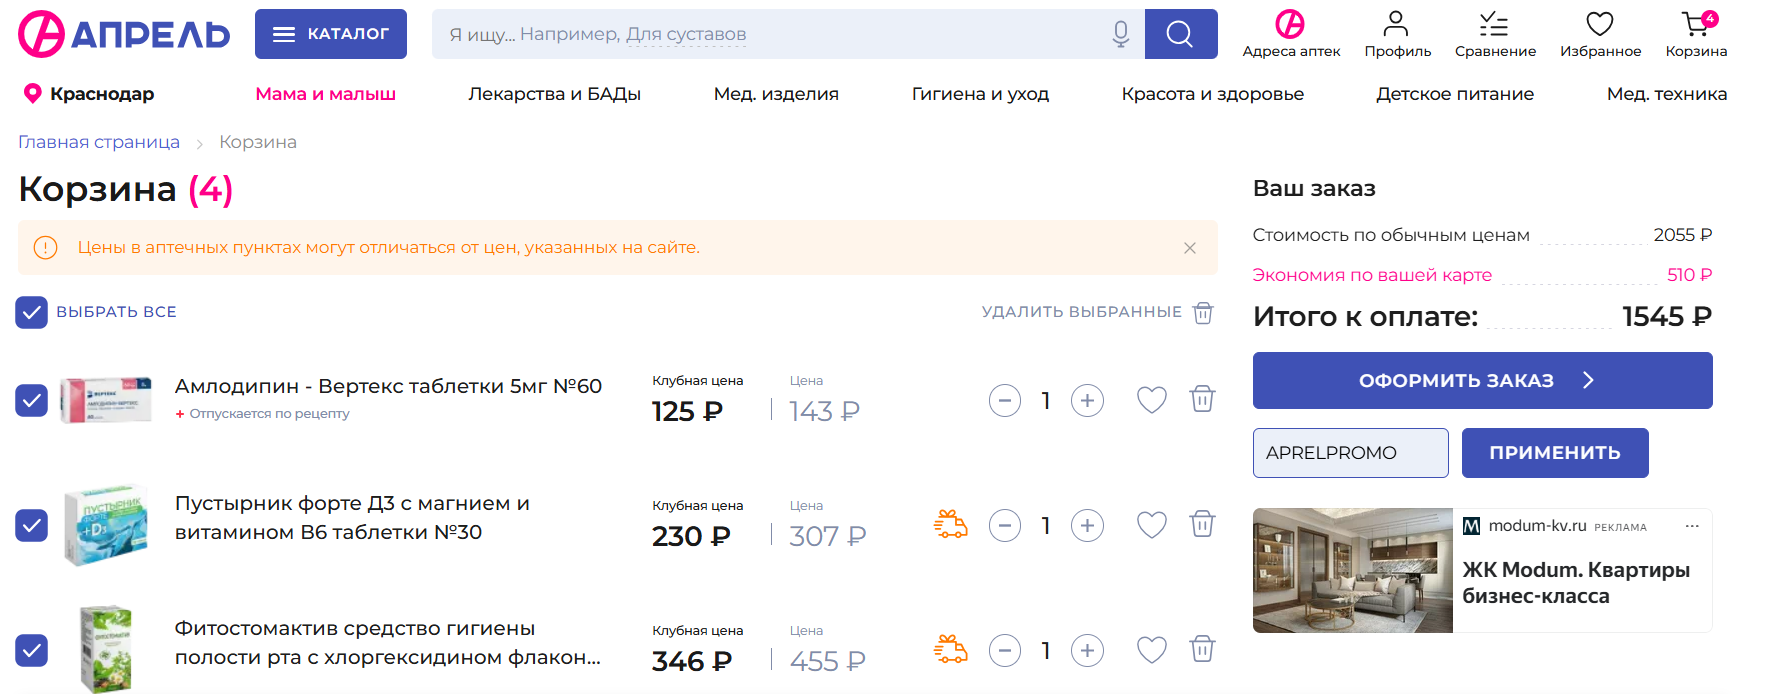This screenshot has width=1770, height=694.
Task: Open Фитостомактив product thumbnail
Action: [106, 649]
